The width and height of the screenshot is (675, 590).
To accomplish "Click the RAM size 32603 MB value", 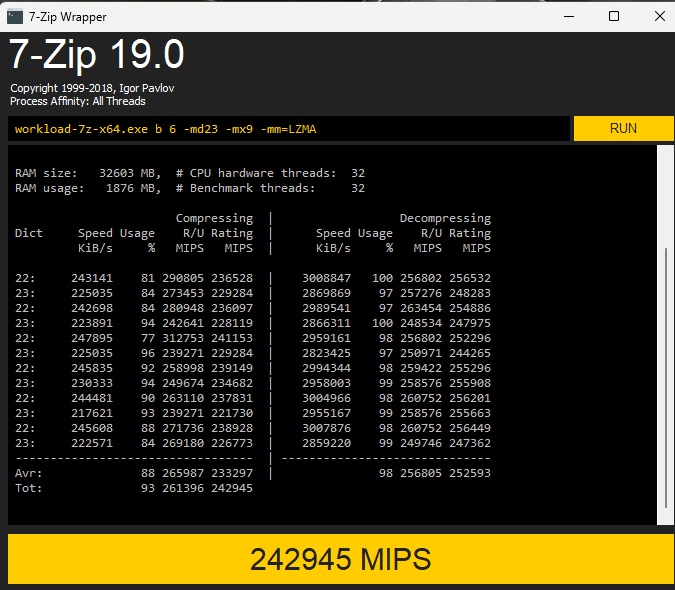I will 130,173.
